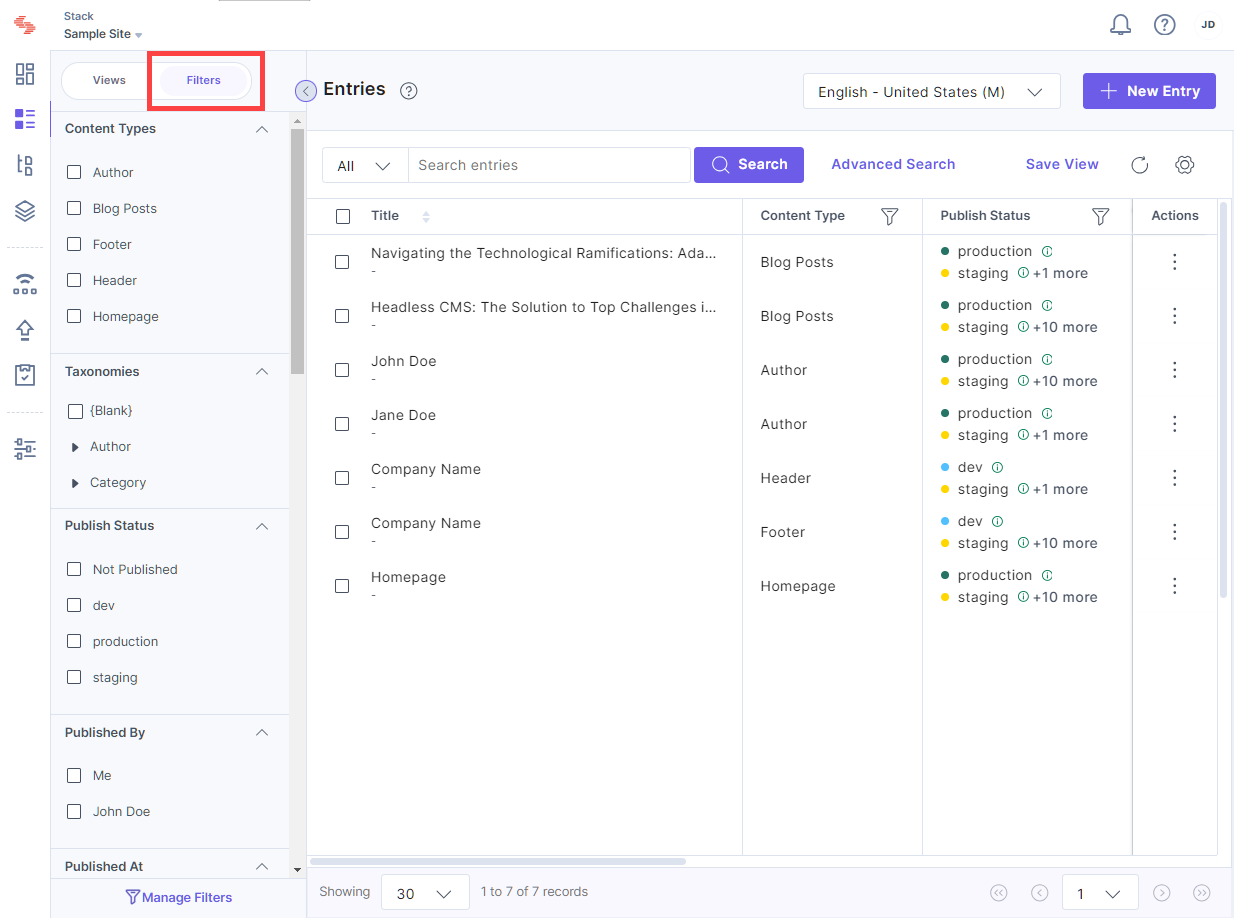Open Advanced Search
The image size is (1234, 918).
click(x=893, y=164)
